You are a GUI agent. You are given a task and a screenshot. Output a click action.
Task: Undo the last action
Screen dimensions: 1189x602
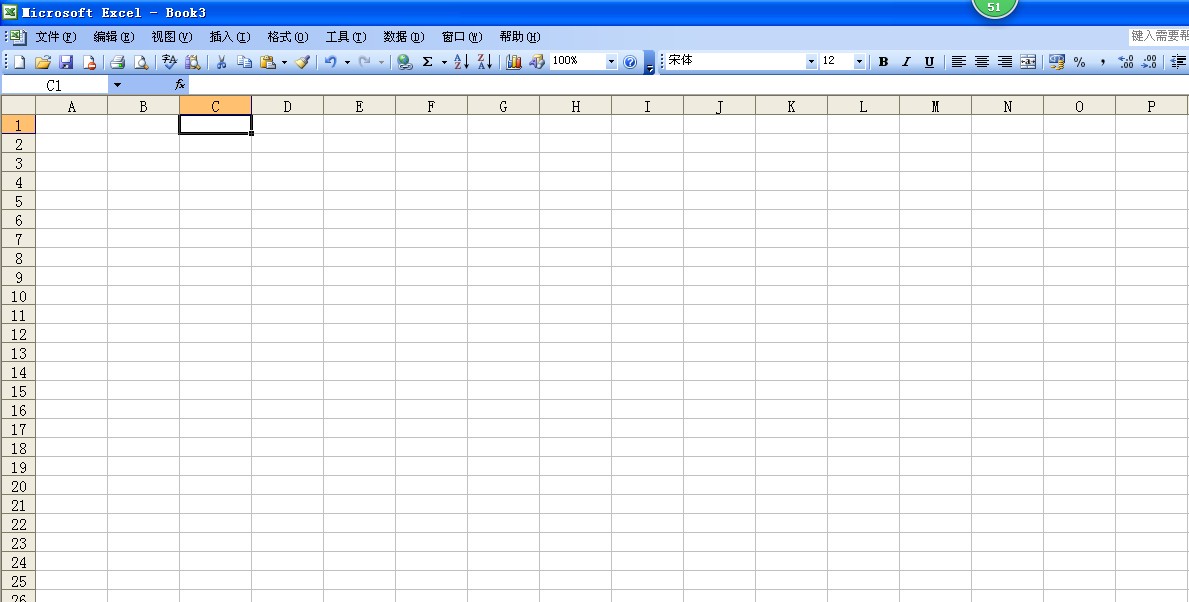point(331,62)
